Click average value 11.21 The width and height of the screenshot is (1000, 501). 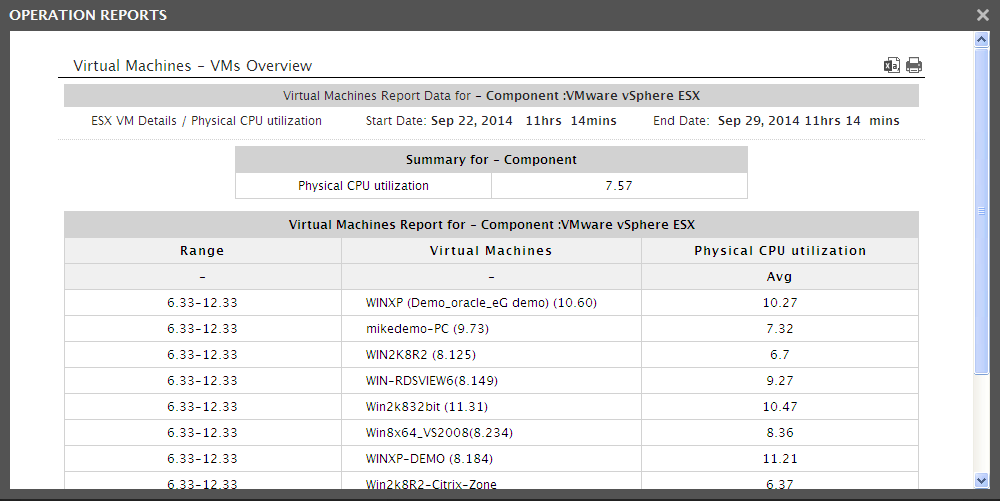pos(780,459)
